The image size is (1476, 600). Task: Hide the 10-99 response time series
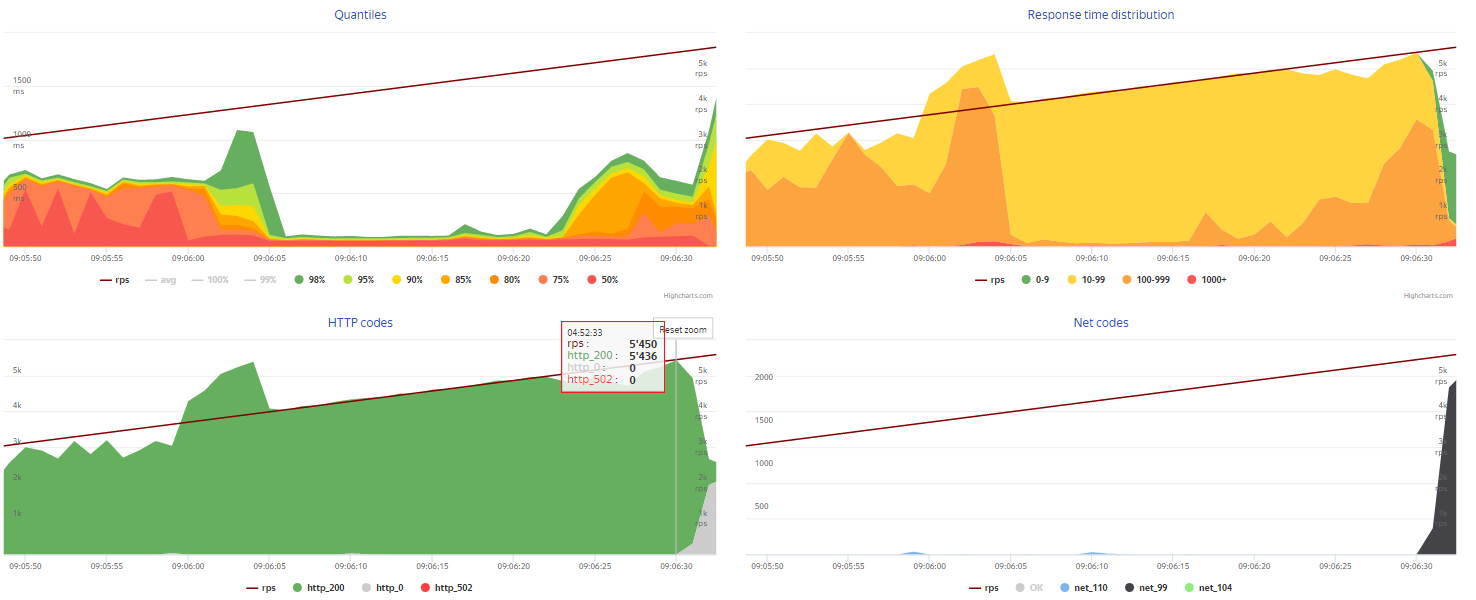click(x=1085, y=280)
